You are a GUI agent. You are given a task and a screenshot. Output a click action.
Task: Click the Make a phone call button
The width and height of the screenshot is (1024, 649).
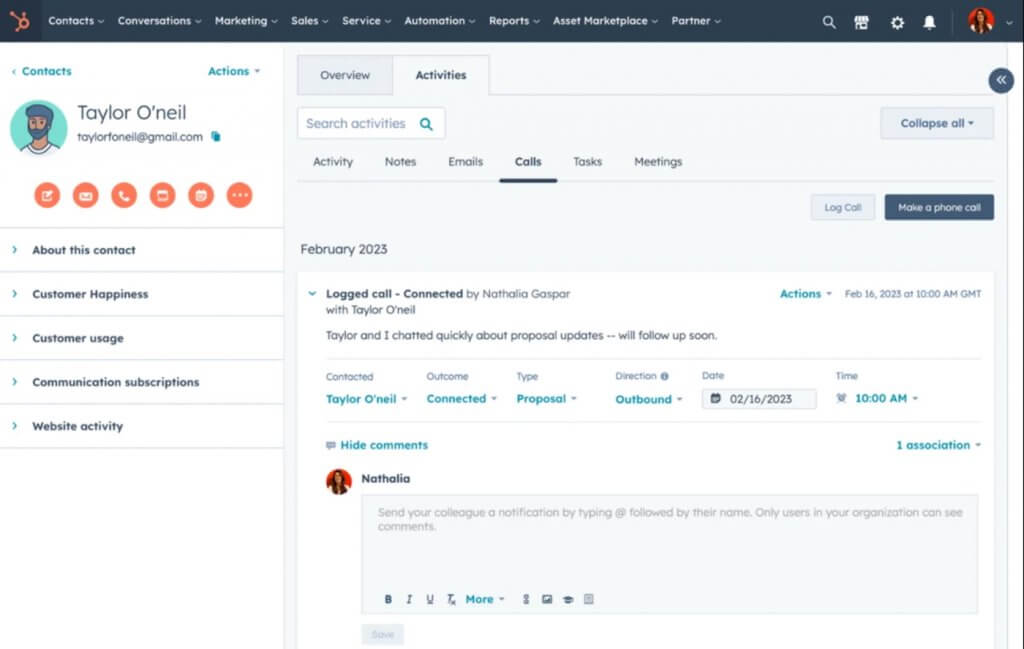click(x=938, y=207)
